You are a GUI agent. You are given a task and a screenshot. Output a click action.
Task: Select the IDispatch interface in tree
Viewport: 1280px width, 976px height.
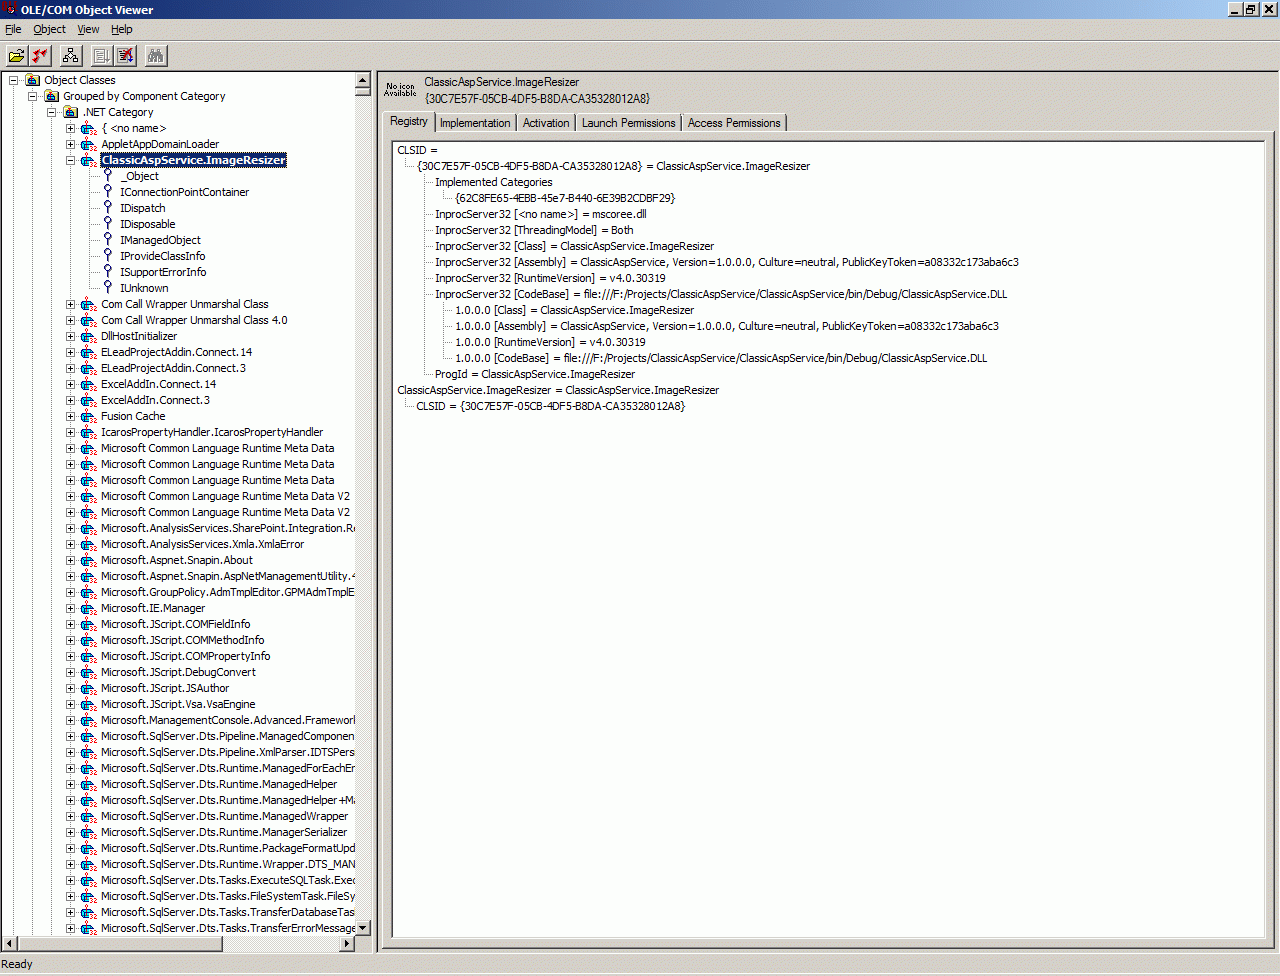(143, 208)
